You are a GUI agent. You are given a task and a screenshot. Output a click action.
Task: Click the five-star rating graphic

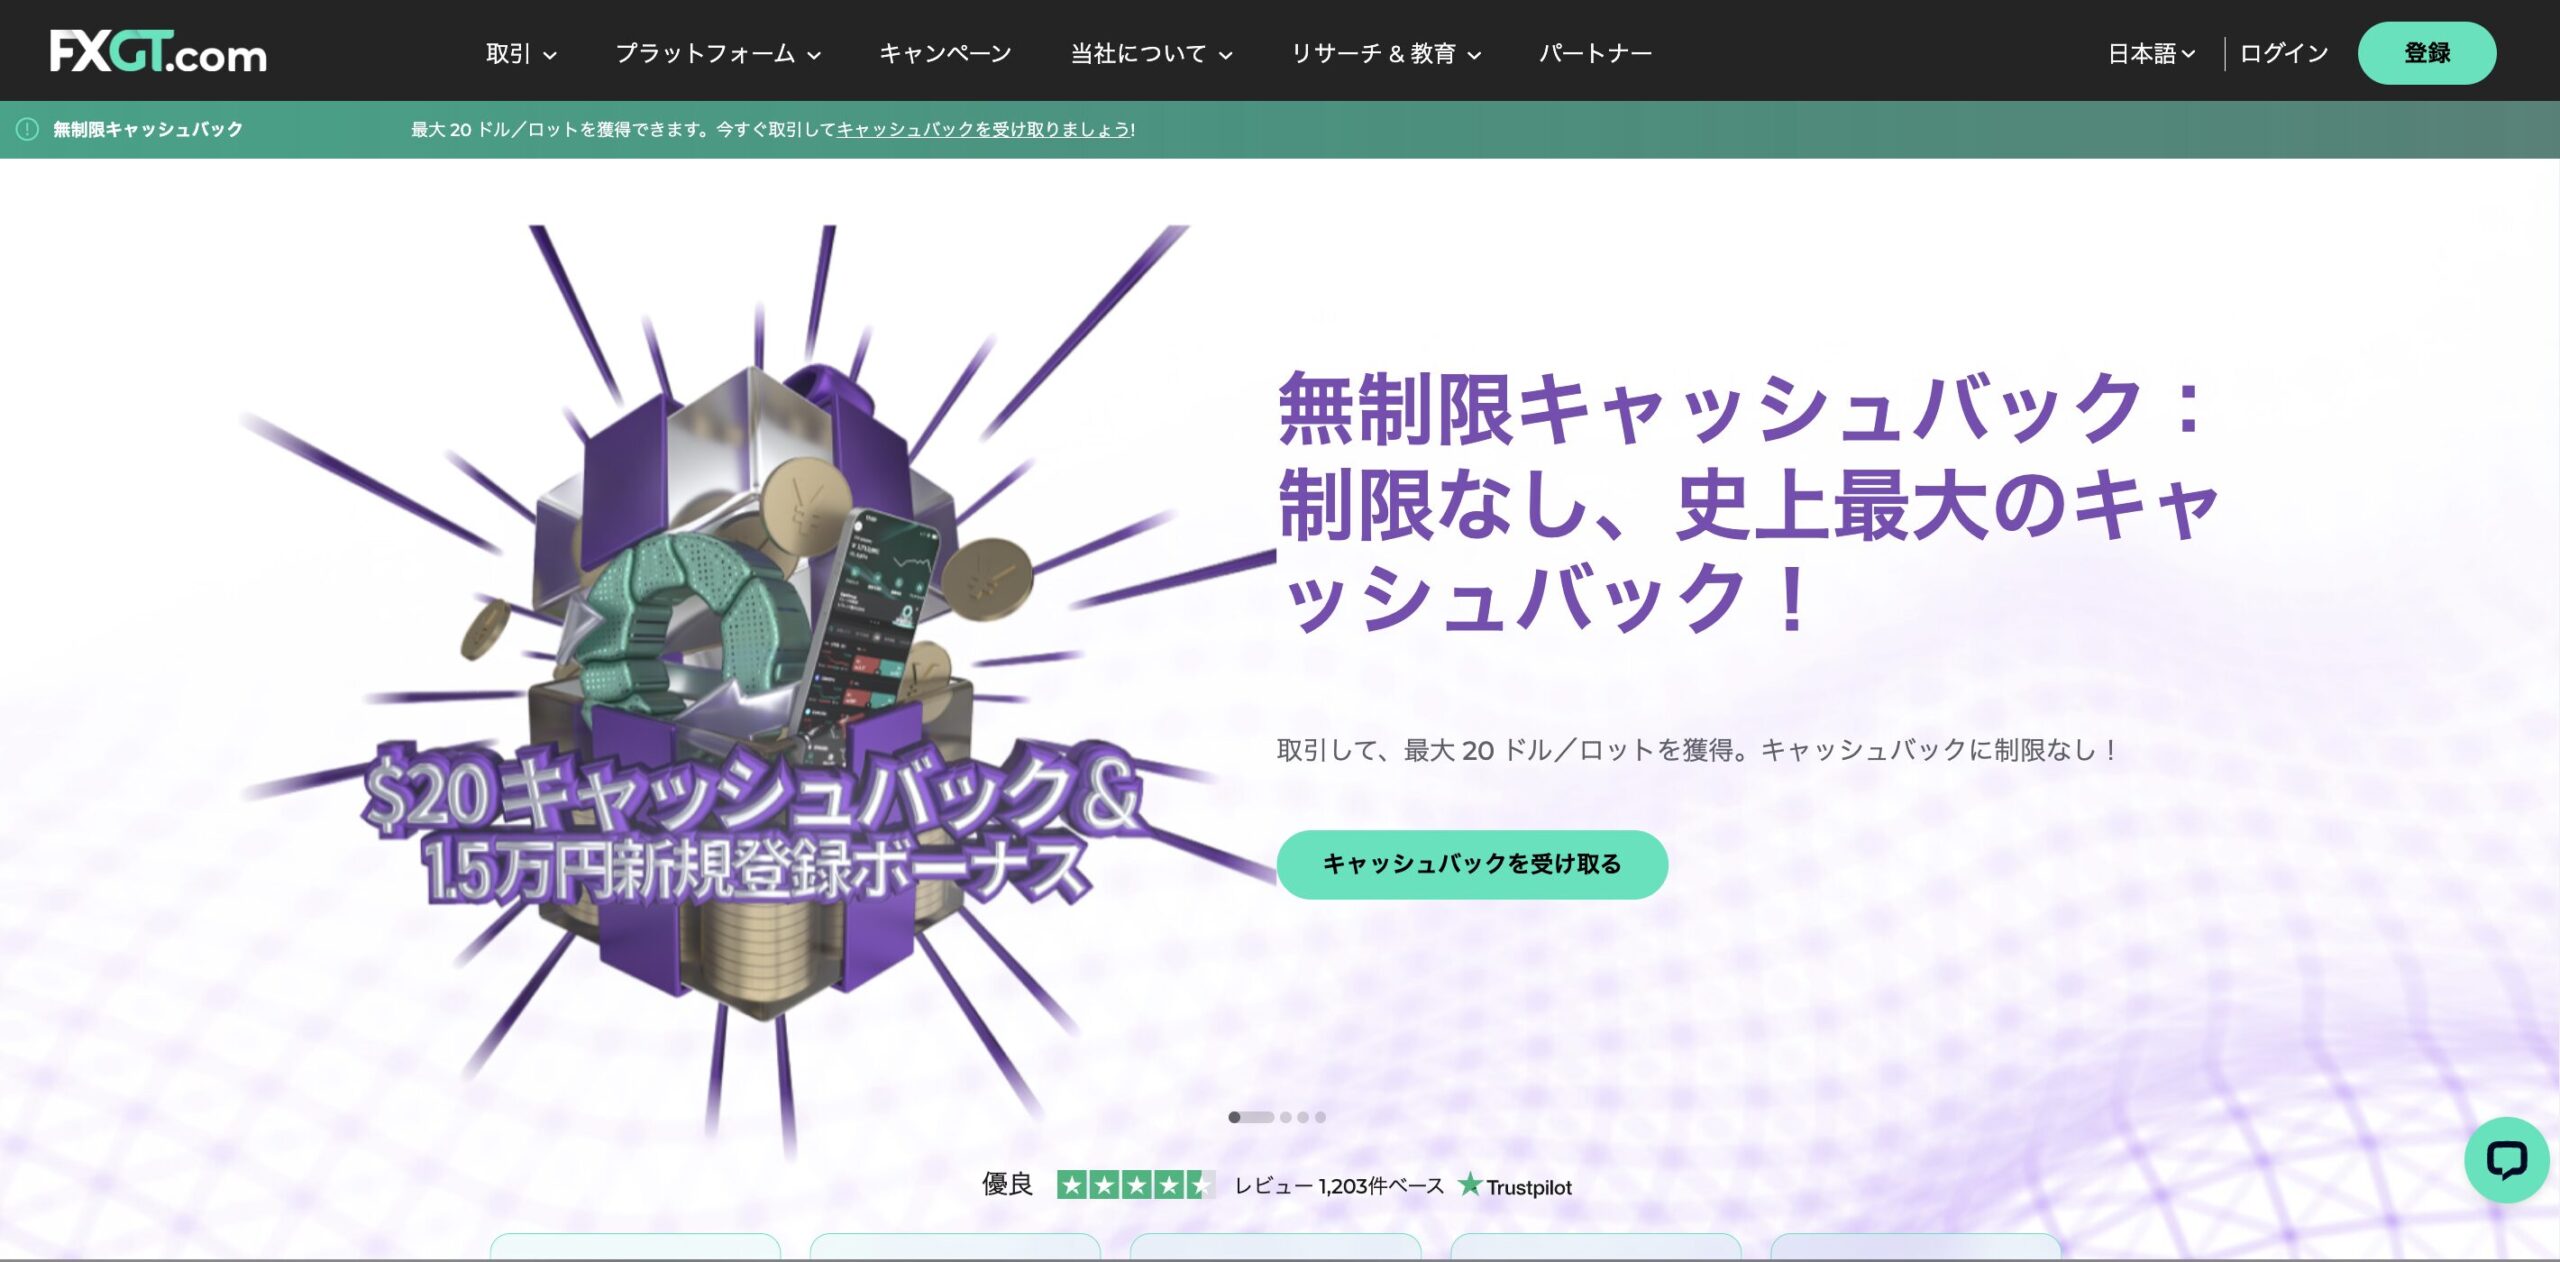(1136, 1185)
